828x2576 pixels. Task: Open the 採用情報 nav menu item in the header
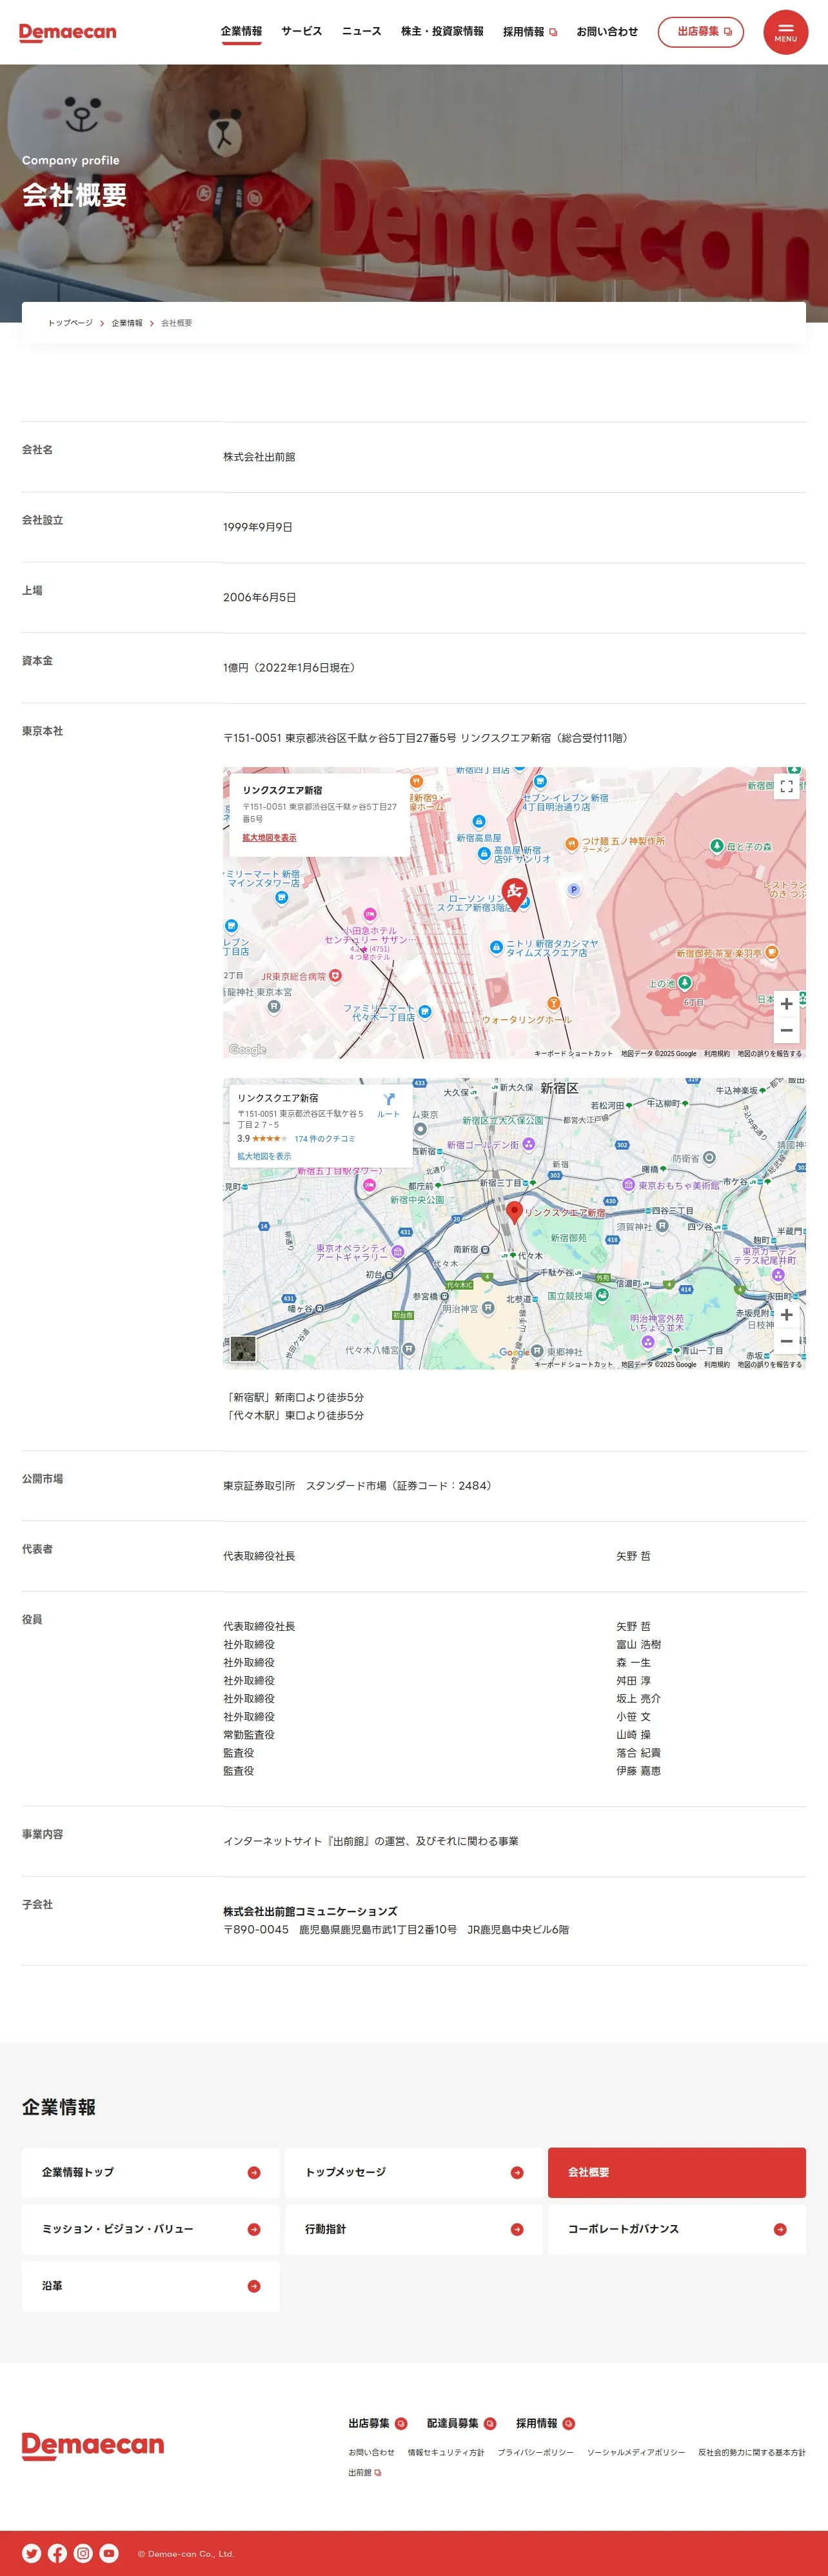(529, 31)
